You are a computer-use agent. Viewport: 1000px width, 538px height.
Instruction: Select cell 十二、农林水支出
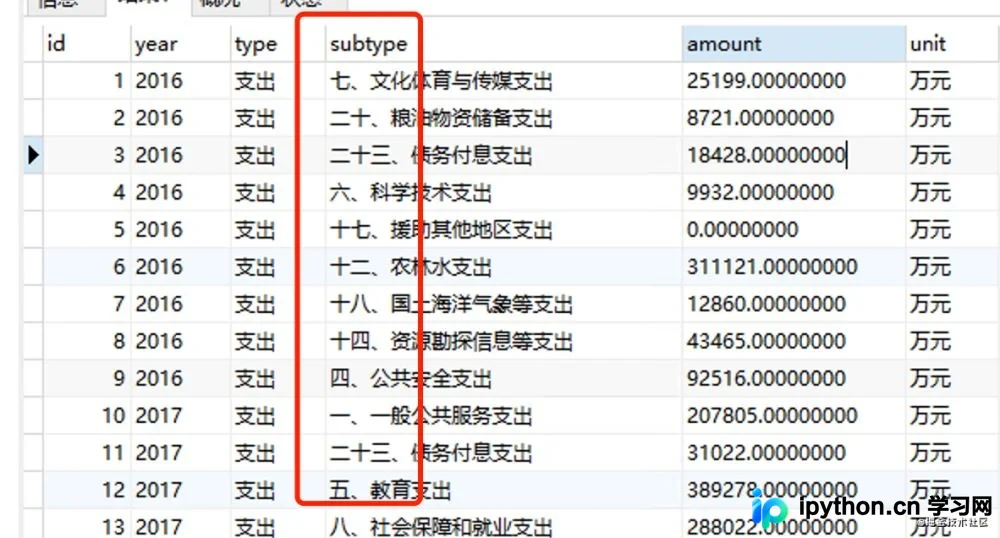click(504, 266)
